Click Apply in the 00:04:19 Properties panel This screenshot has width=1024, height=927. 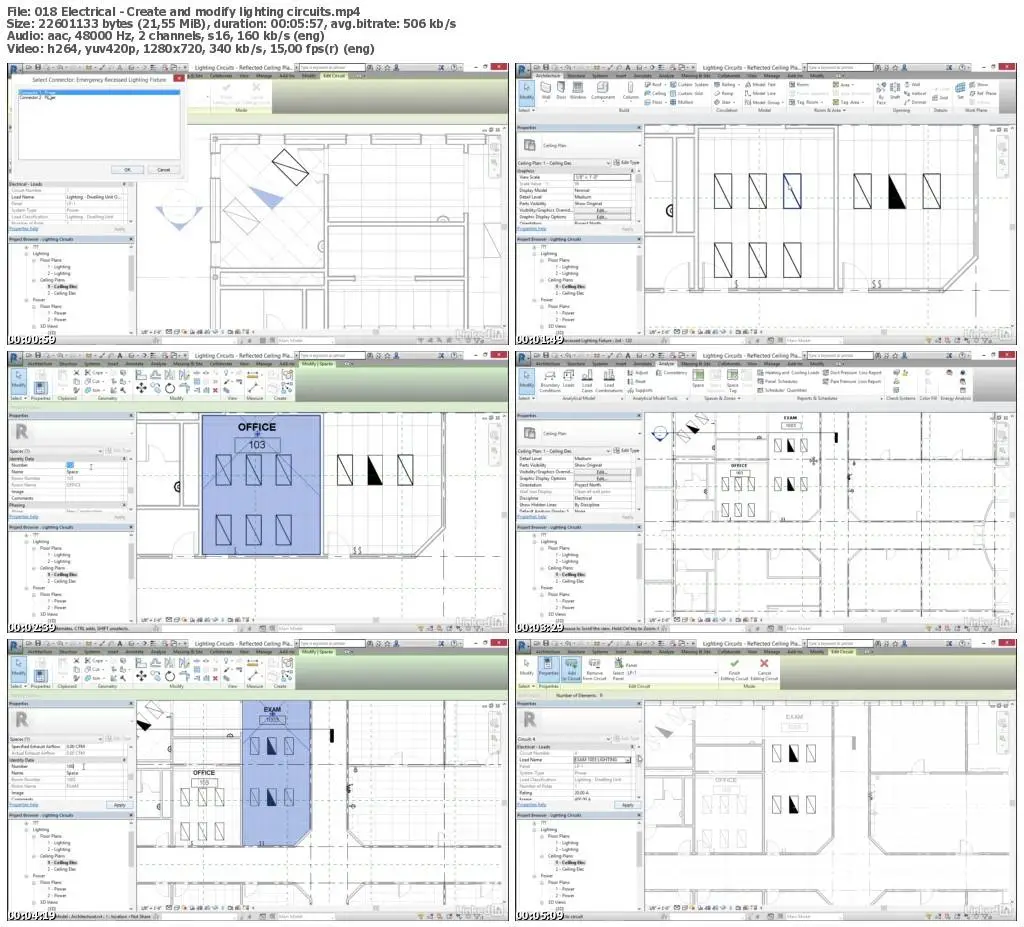click(x=120, y=805)
